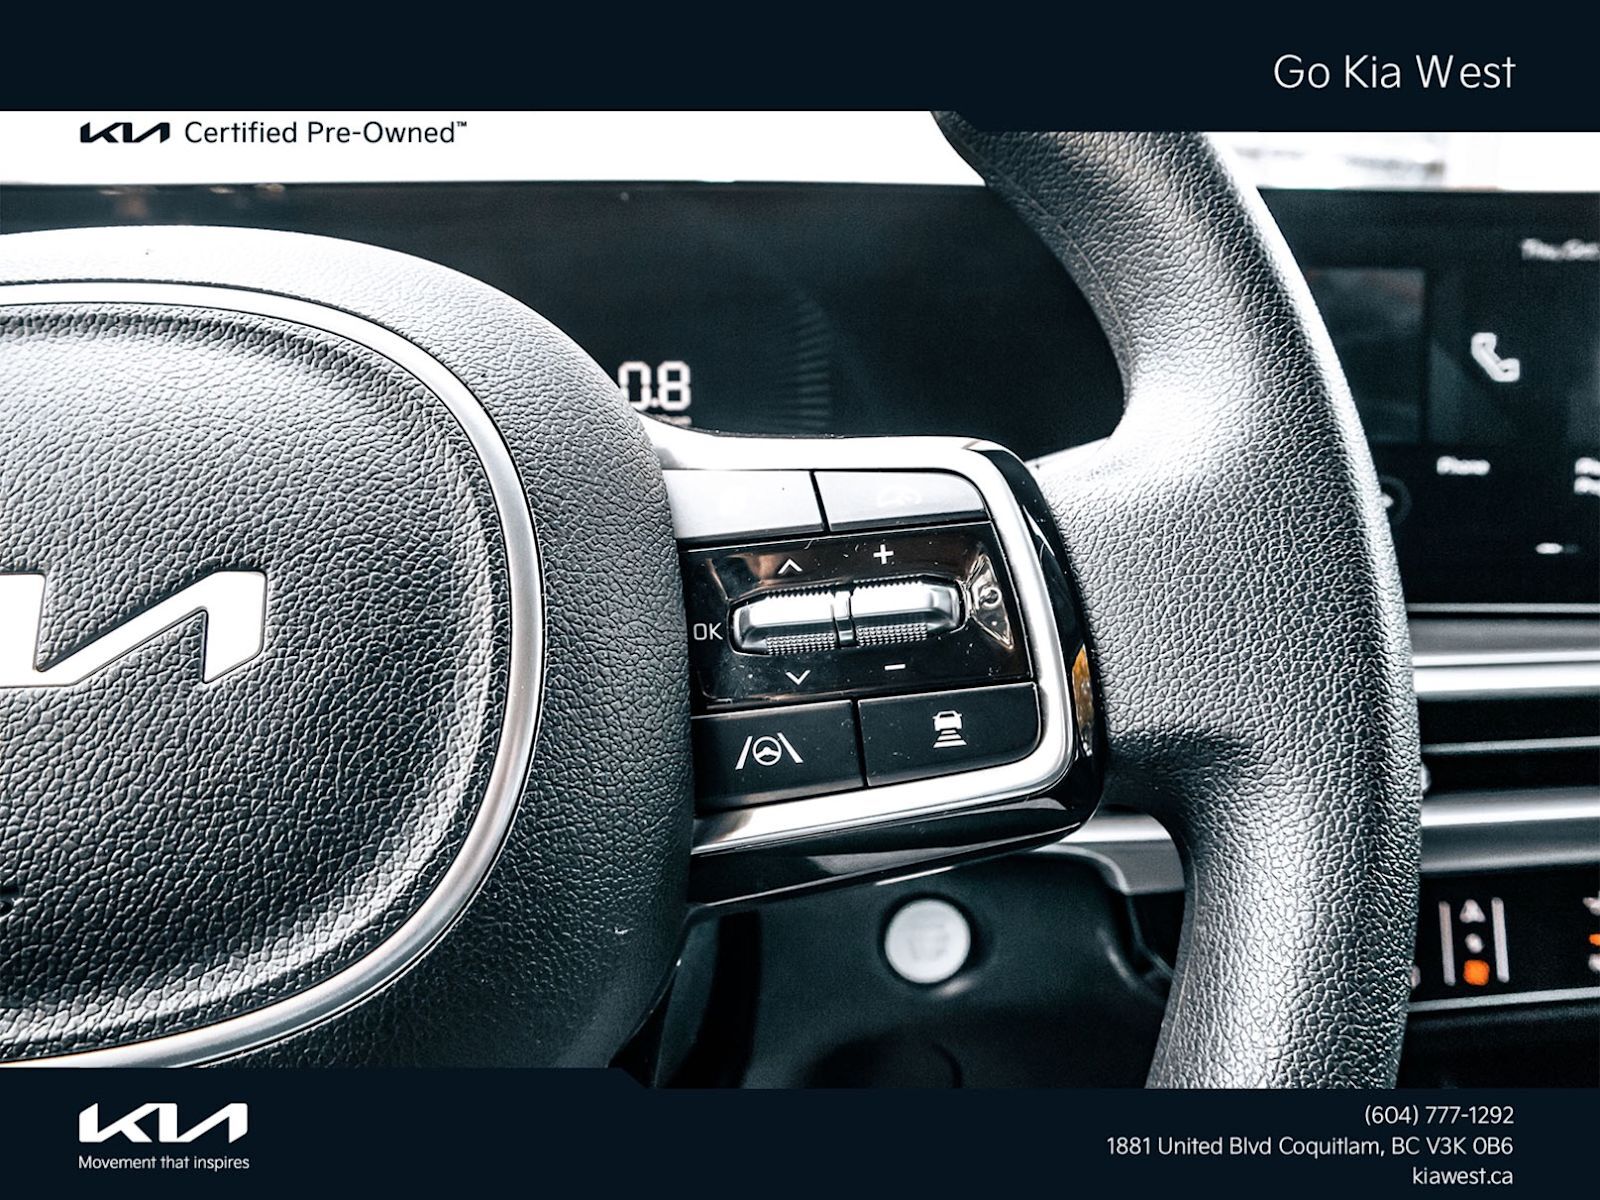
Task: Click the plus symbol above the toggle
Action: (x=882, y=554)
